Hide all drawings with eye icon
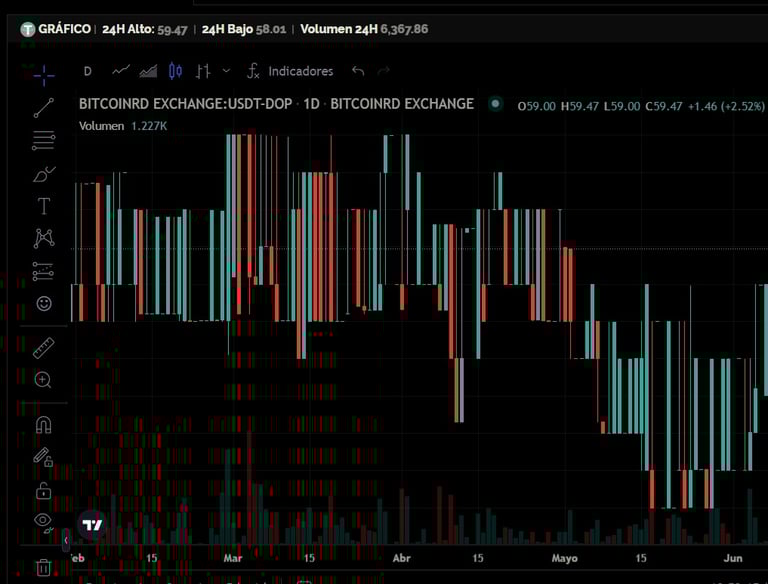This screenshot has height=584, width=768. point(44,522)
